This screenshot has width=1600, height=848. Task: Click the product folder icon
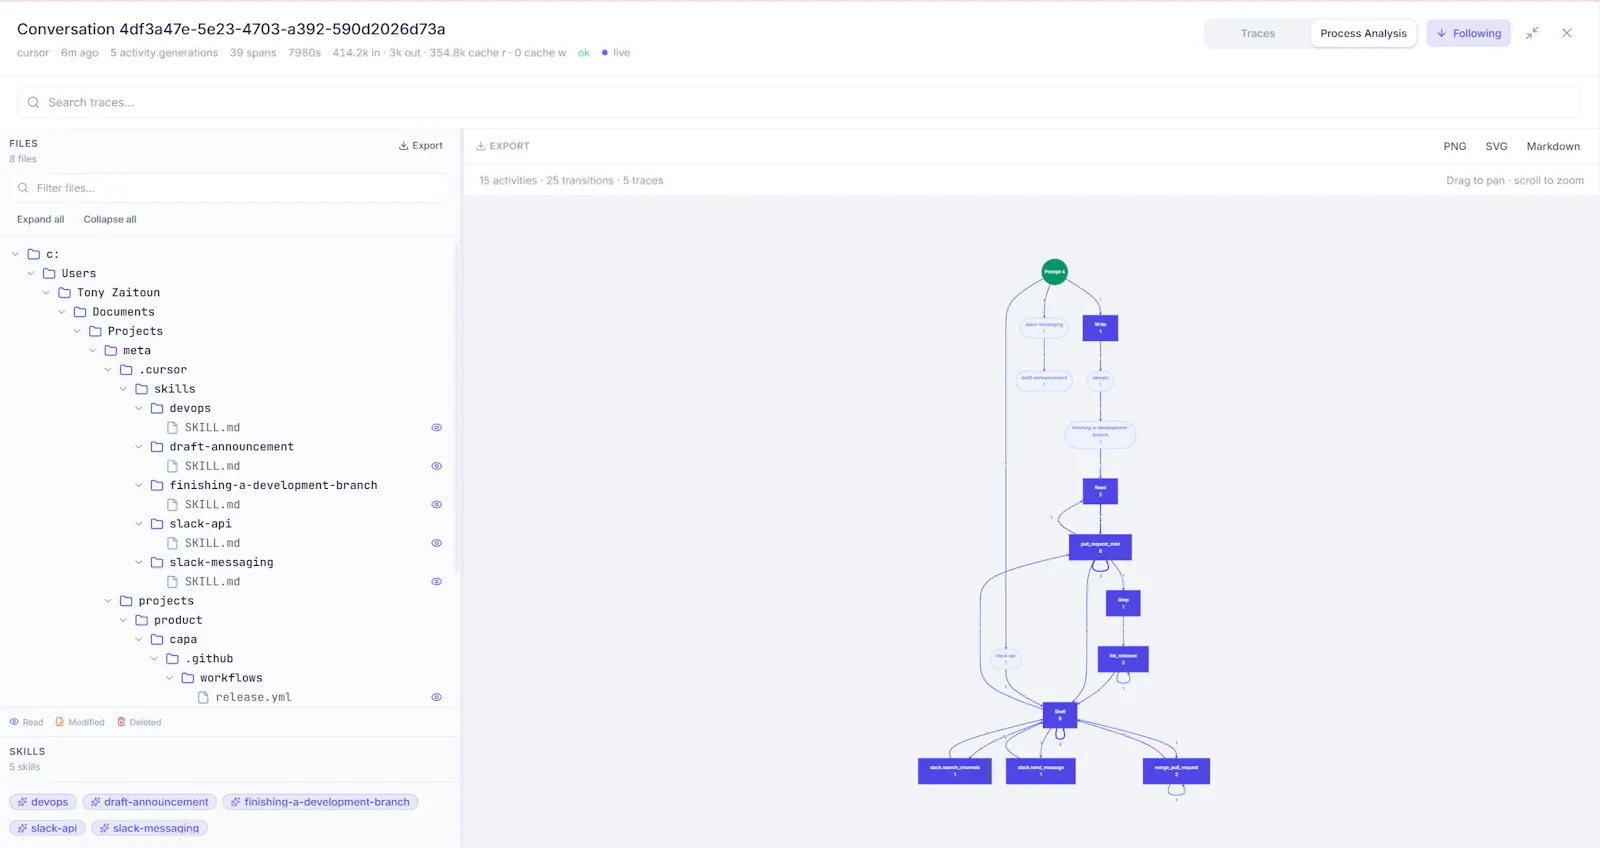click(142, 620)
